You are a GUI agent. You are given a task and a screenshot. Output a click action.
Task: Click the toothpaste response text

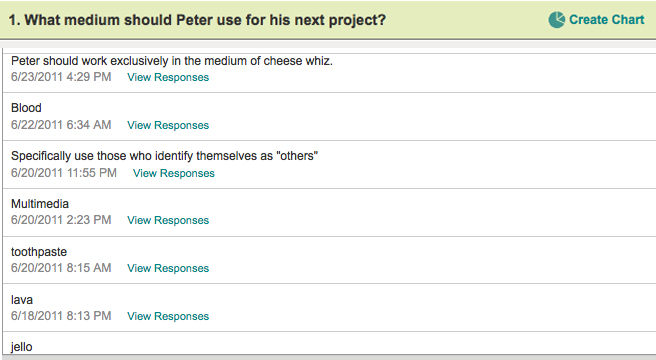[39, 252]
